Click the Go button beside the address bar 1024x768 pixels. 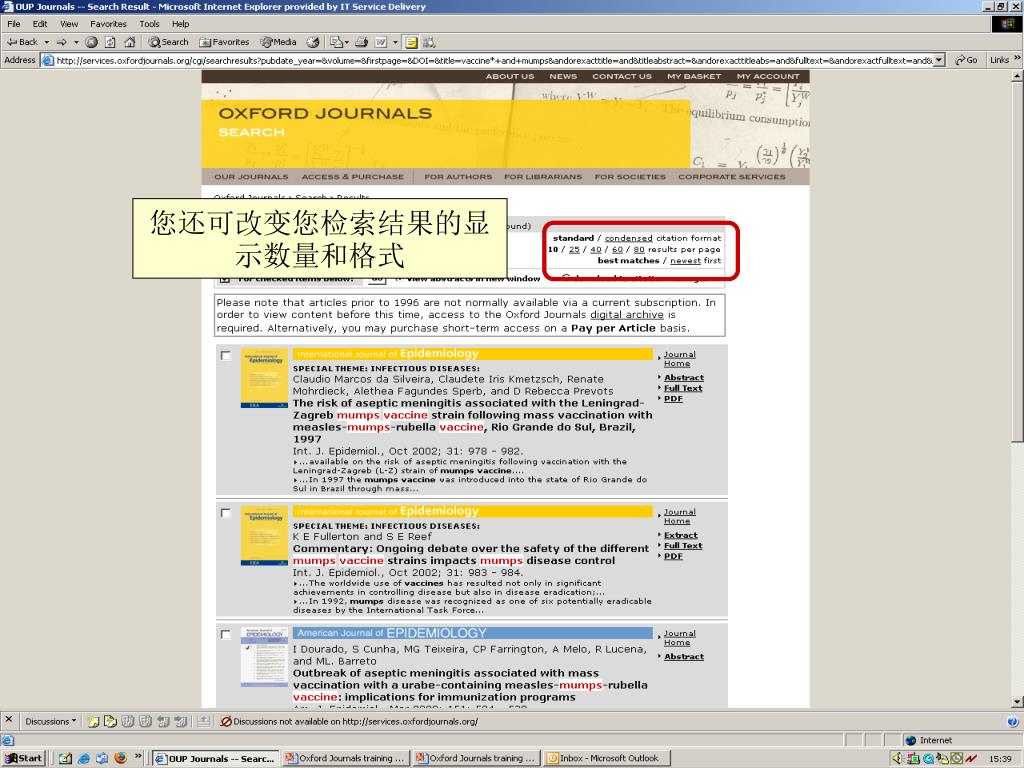click(967, 60)
